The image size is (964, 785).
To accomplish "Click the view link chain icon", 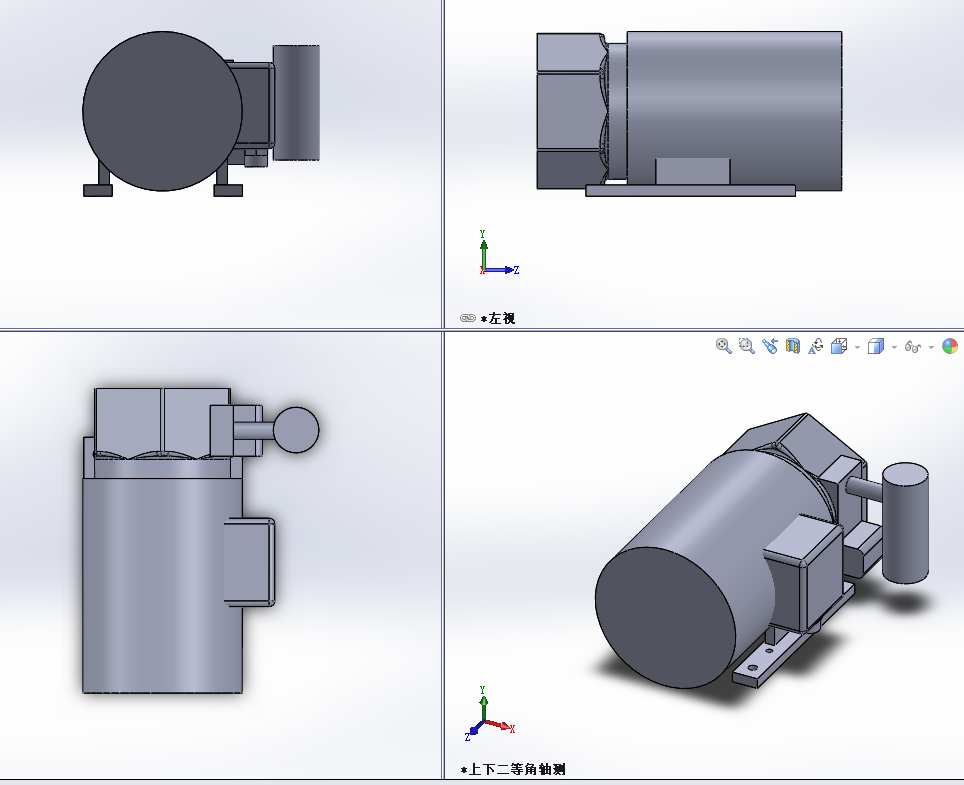I will (x=468, y=318).
